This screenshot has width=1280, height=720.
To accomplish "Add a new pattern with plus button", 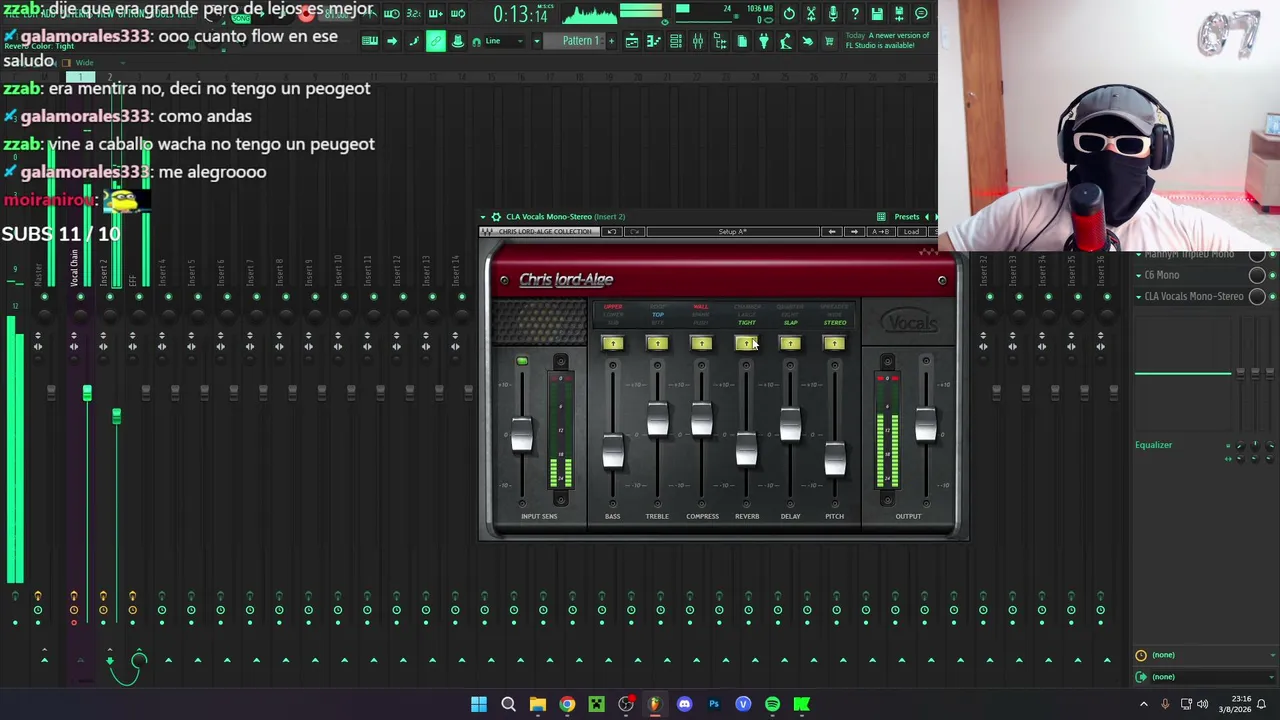I will click(610, 41).
